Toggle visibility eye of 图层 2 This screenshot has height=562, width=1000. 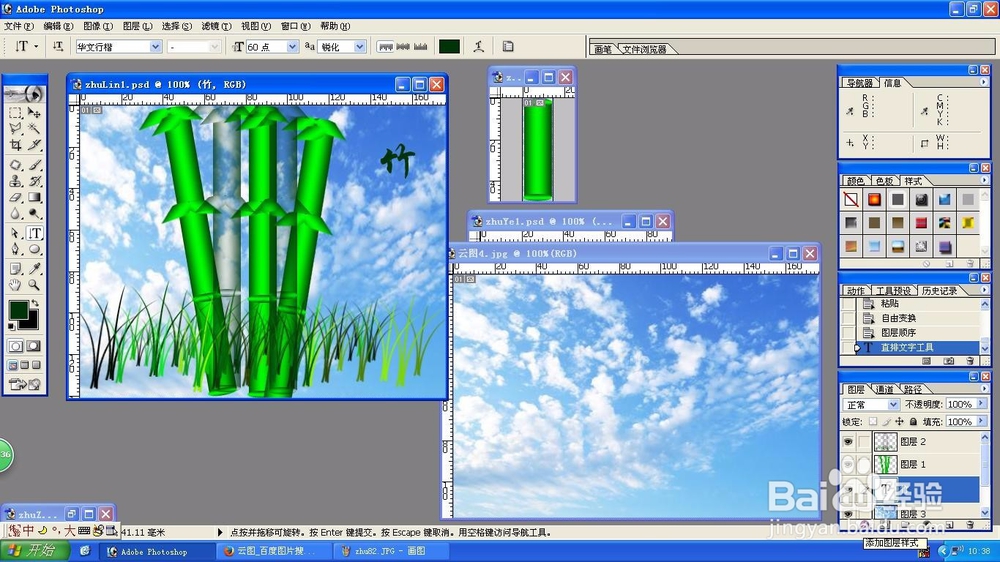(848, 441)
